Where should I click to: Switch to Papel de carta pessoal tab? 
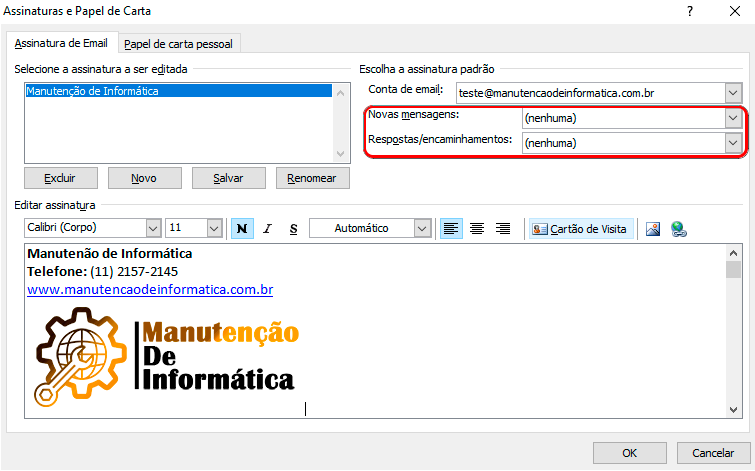tap(178, 44)
